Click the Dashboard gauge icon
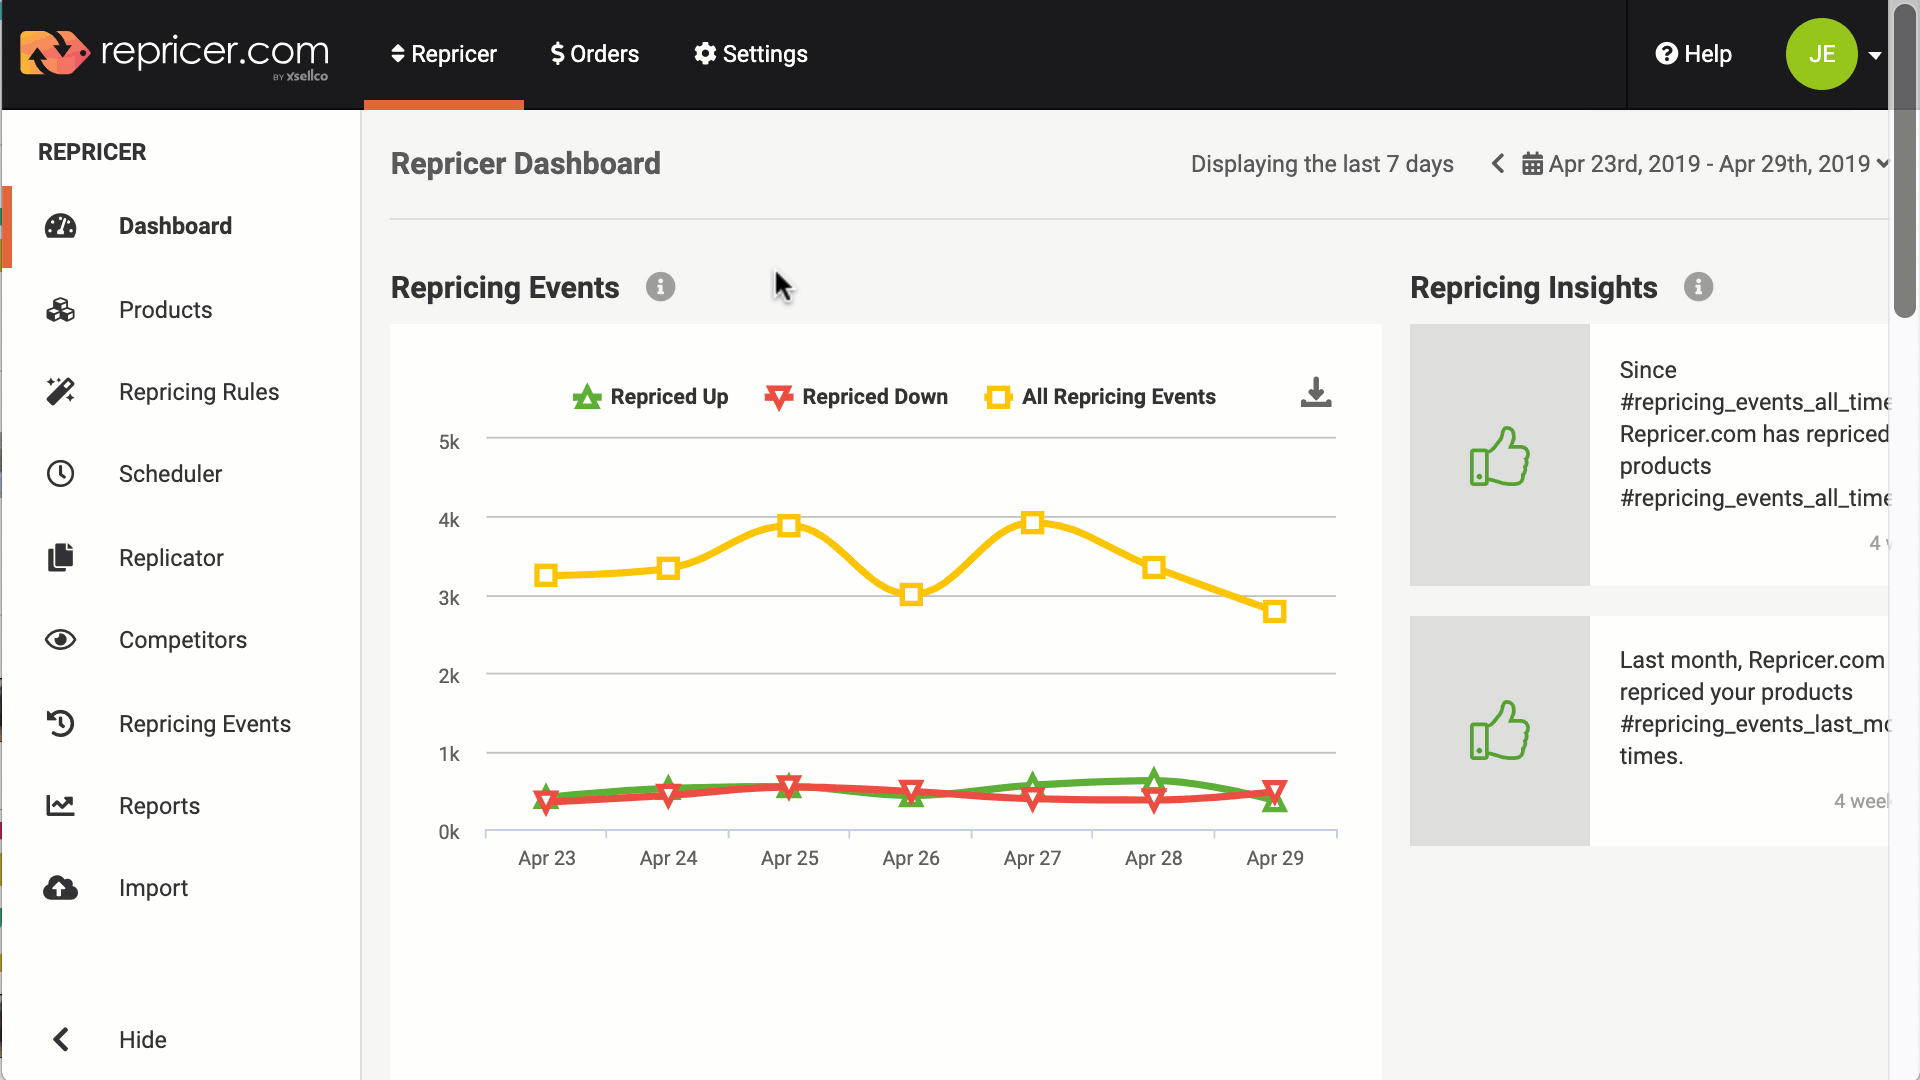1920x1080 pixels. (x=61, y=226)
